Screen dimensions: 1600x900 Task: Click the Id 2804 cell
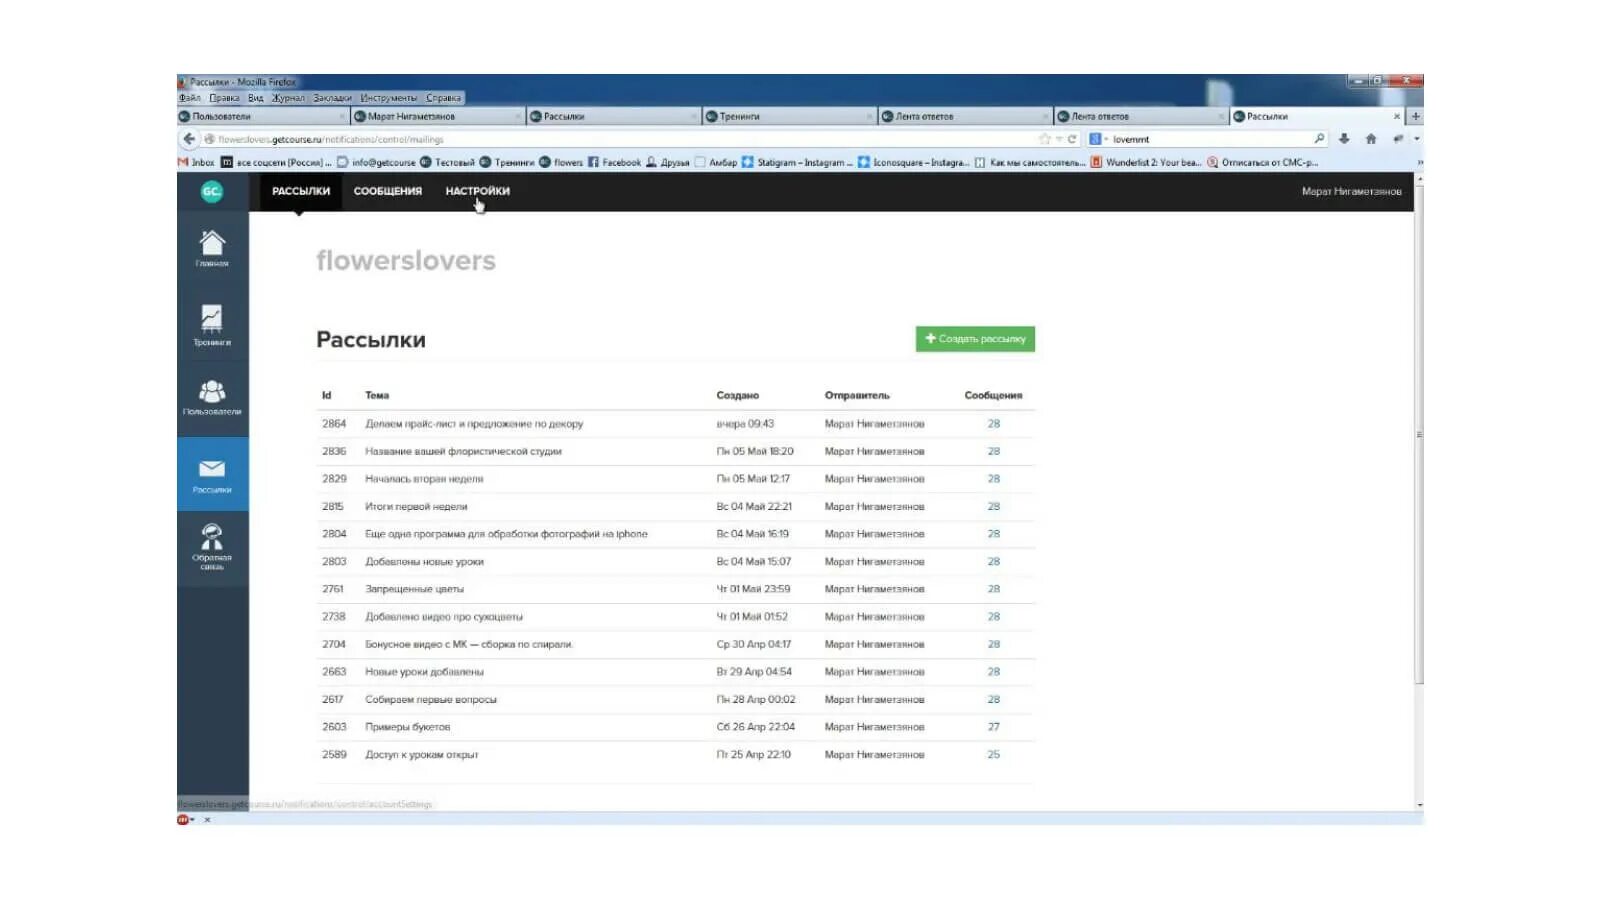click(334, 534)
